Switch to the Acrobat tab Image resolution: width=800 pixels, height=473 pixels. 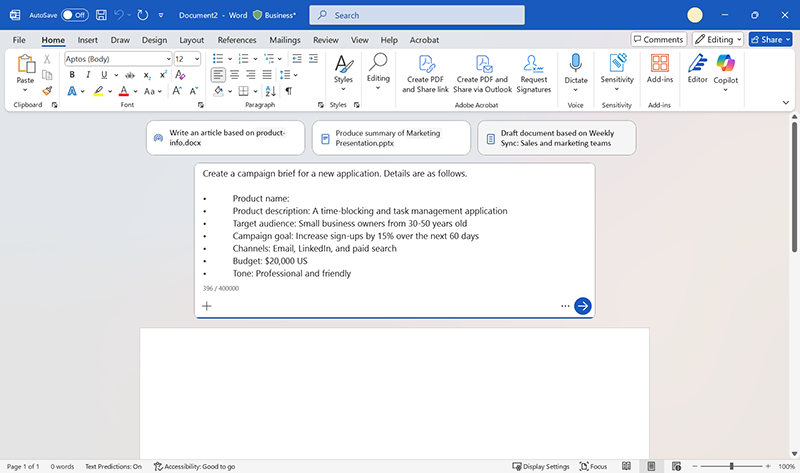pyautogui.click(x=424, y=40)
